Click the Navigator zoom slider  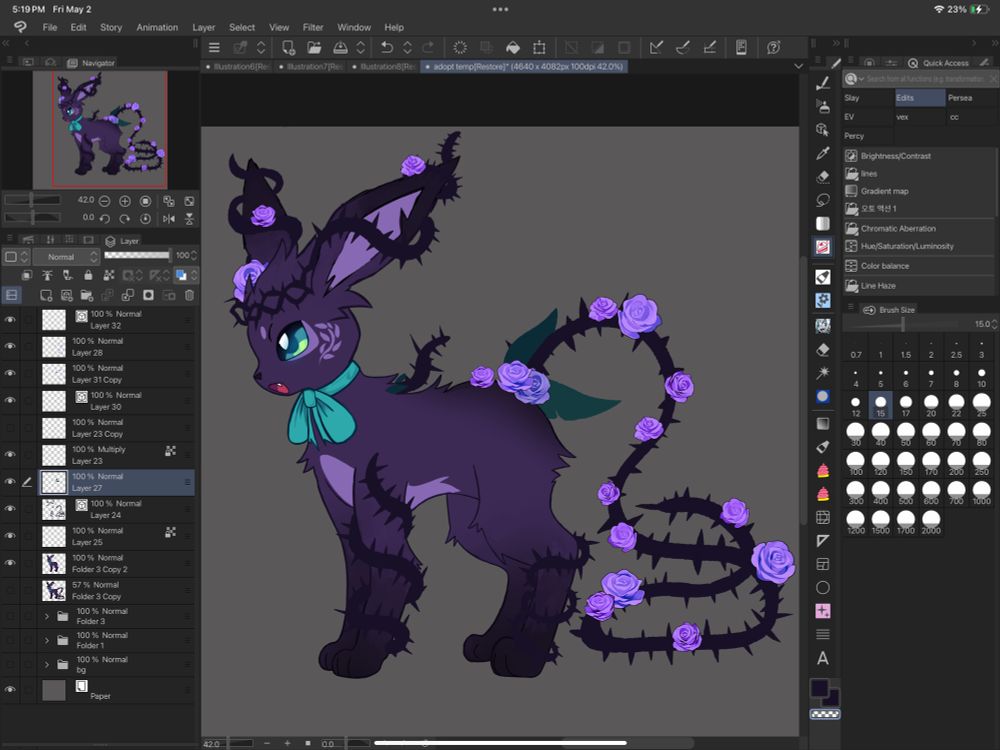click(32, 200)
